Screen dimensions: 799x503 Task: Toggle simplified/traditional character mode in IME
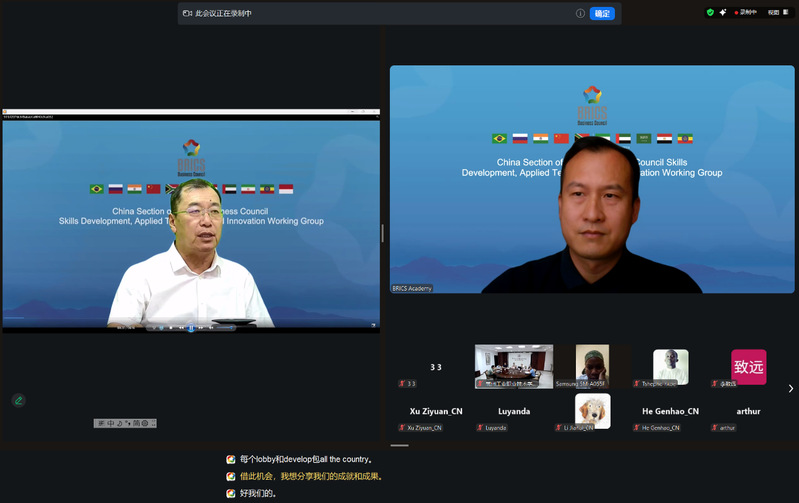coord(137,423)
